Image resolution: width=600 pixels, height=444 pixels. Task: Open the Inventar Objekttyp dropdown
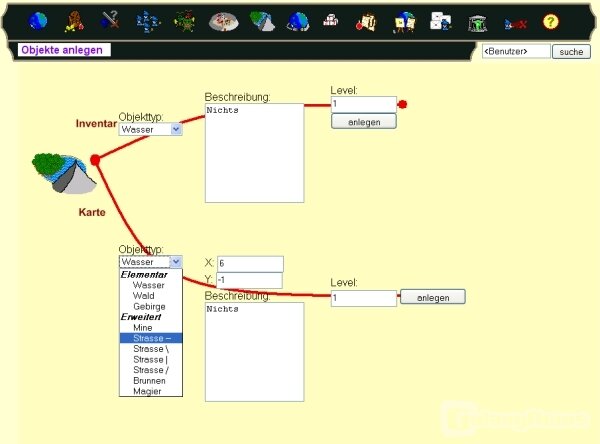[150, 129]
